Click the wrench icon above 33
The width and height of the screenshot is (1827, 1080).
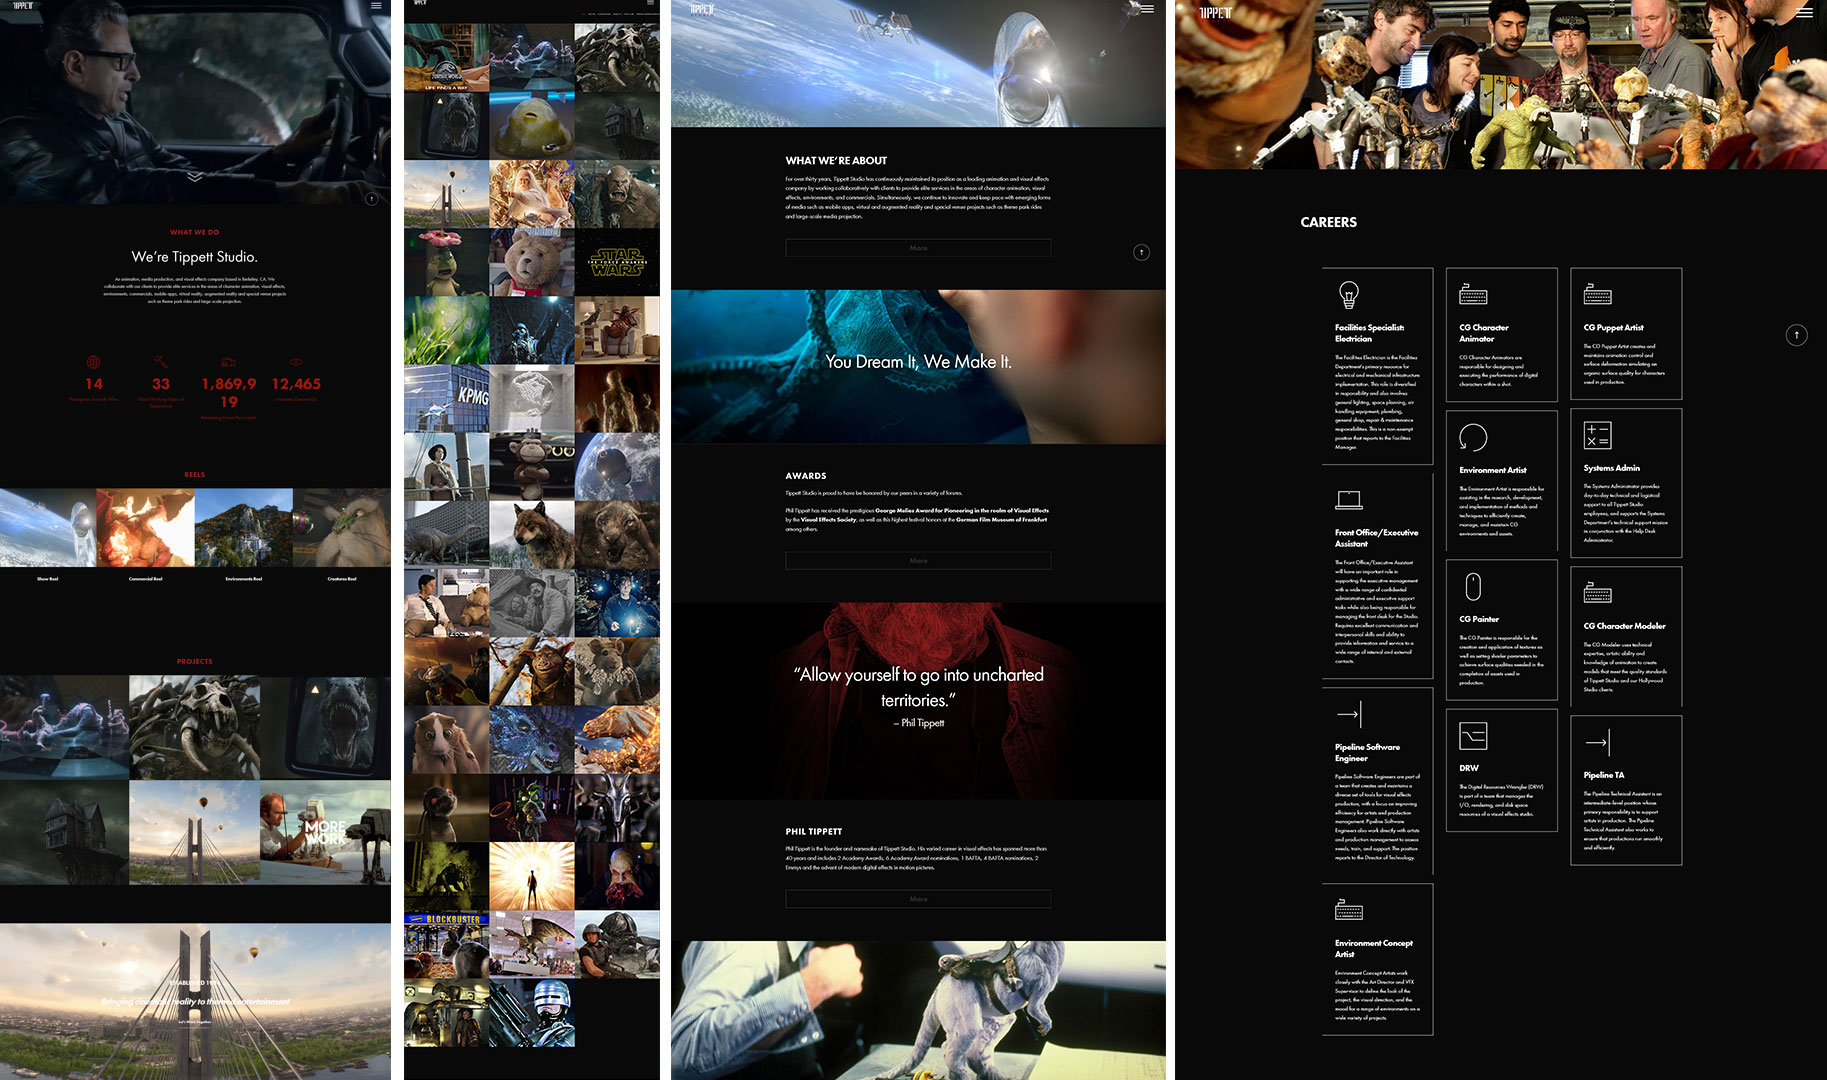click(x=161, y=362)
